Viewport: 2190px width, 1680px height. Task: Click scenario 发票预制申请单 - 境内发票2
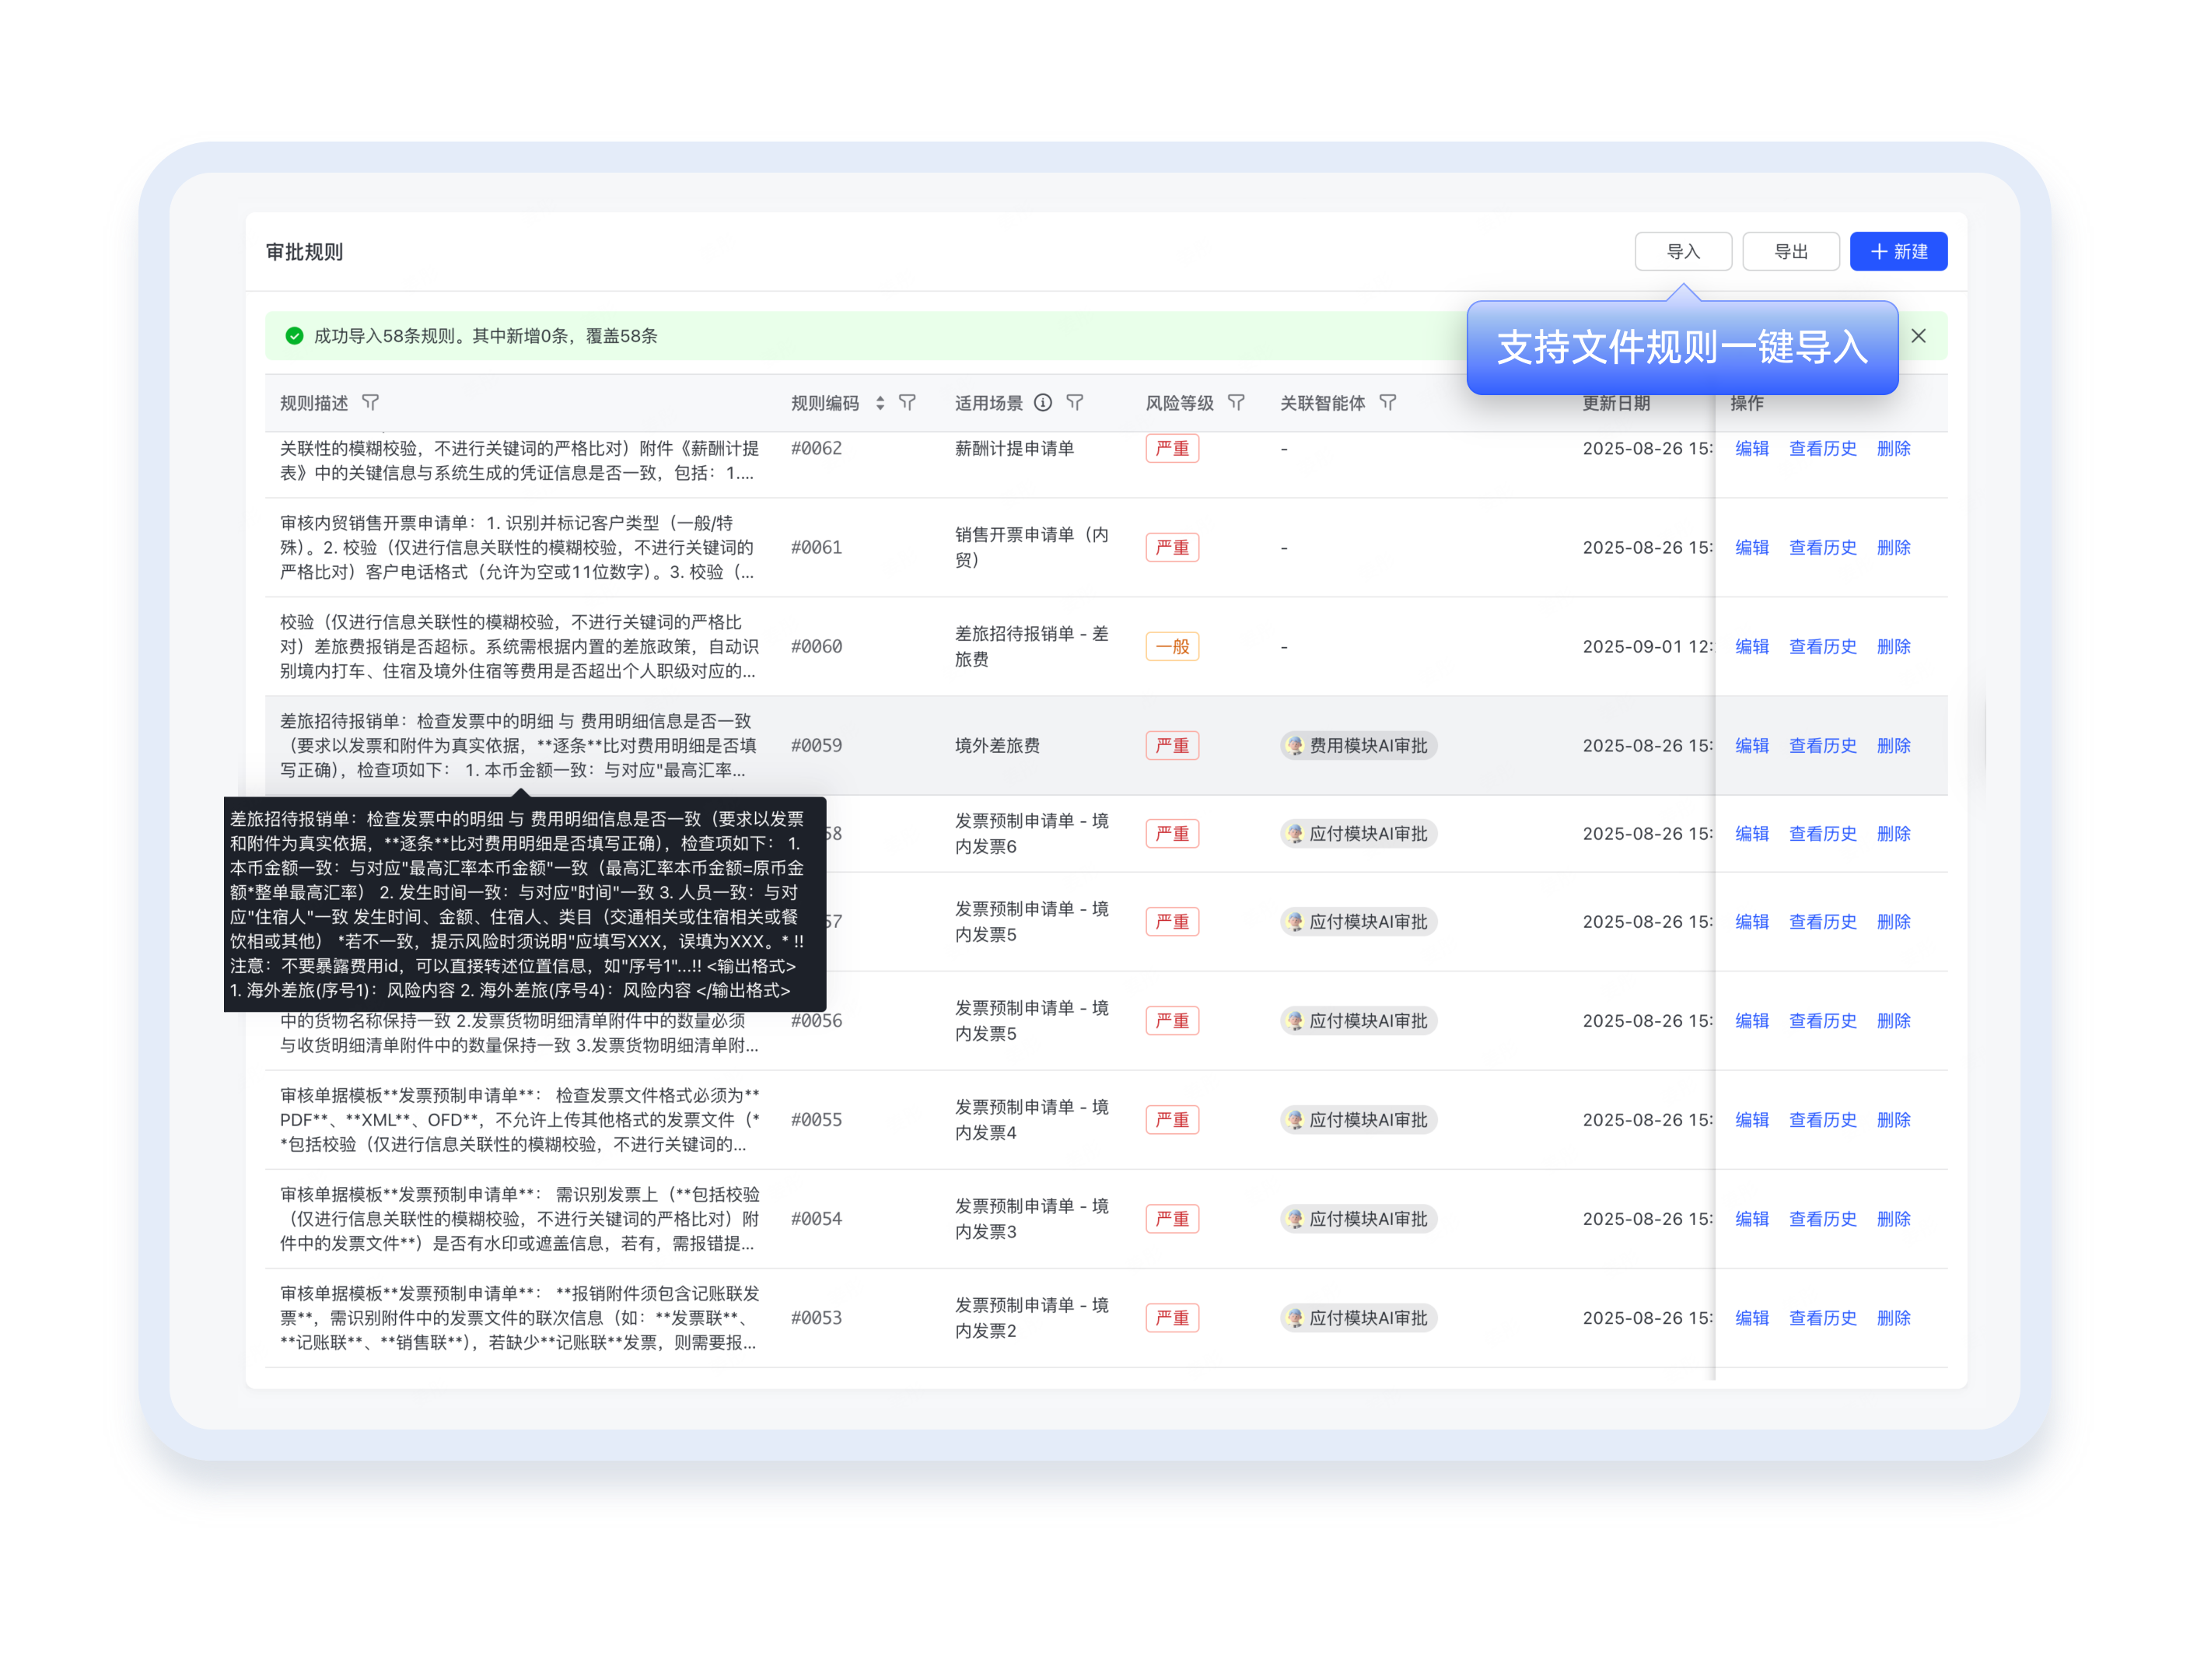[1031, 1317]
